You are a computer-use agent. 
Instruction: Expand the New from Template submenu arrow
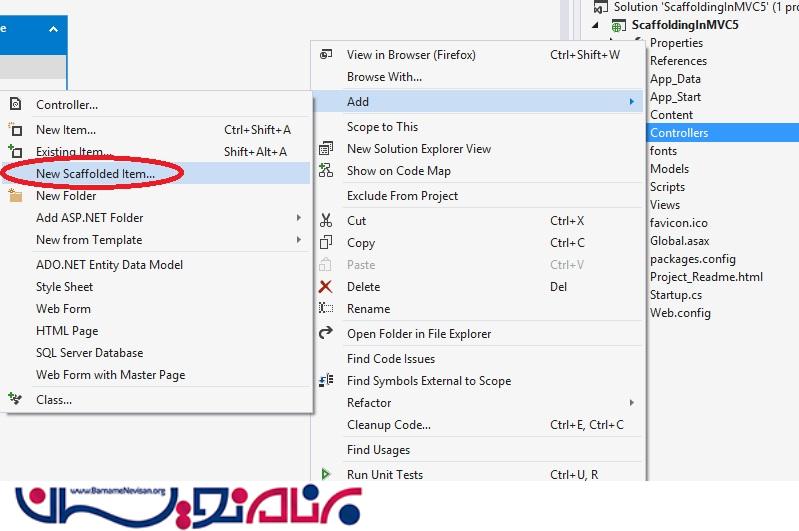click(298, 240)
